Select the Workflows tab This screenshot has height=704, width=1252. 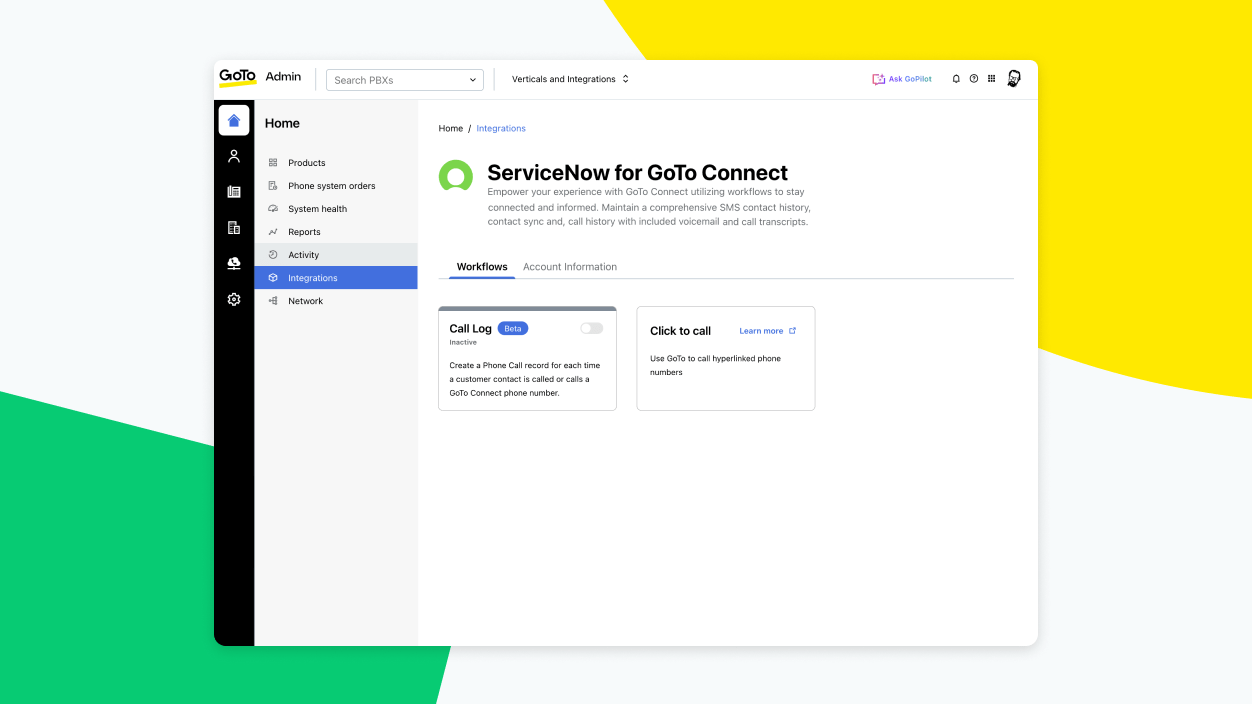pos(481,266)
